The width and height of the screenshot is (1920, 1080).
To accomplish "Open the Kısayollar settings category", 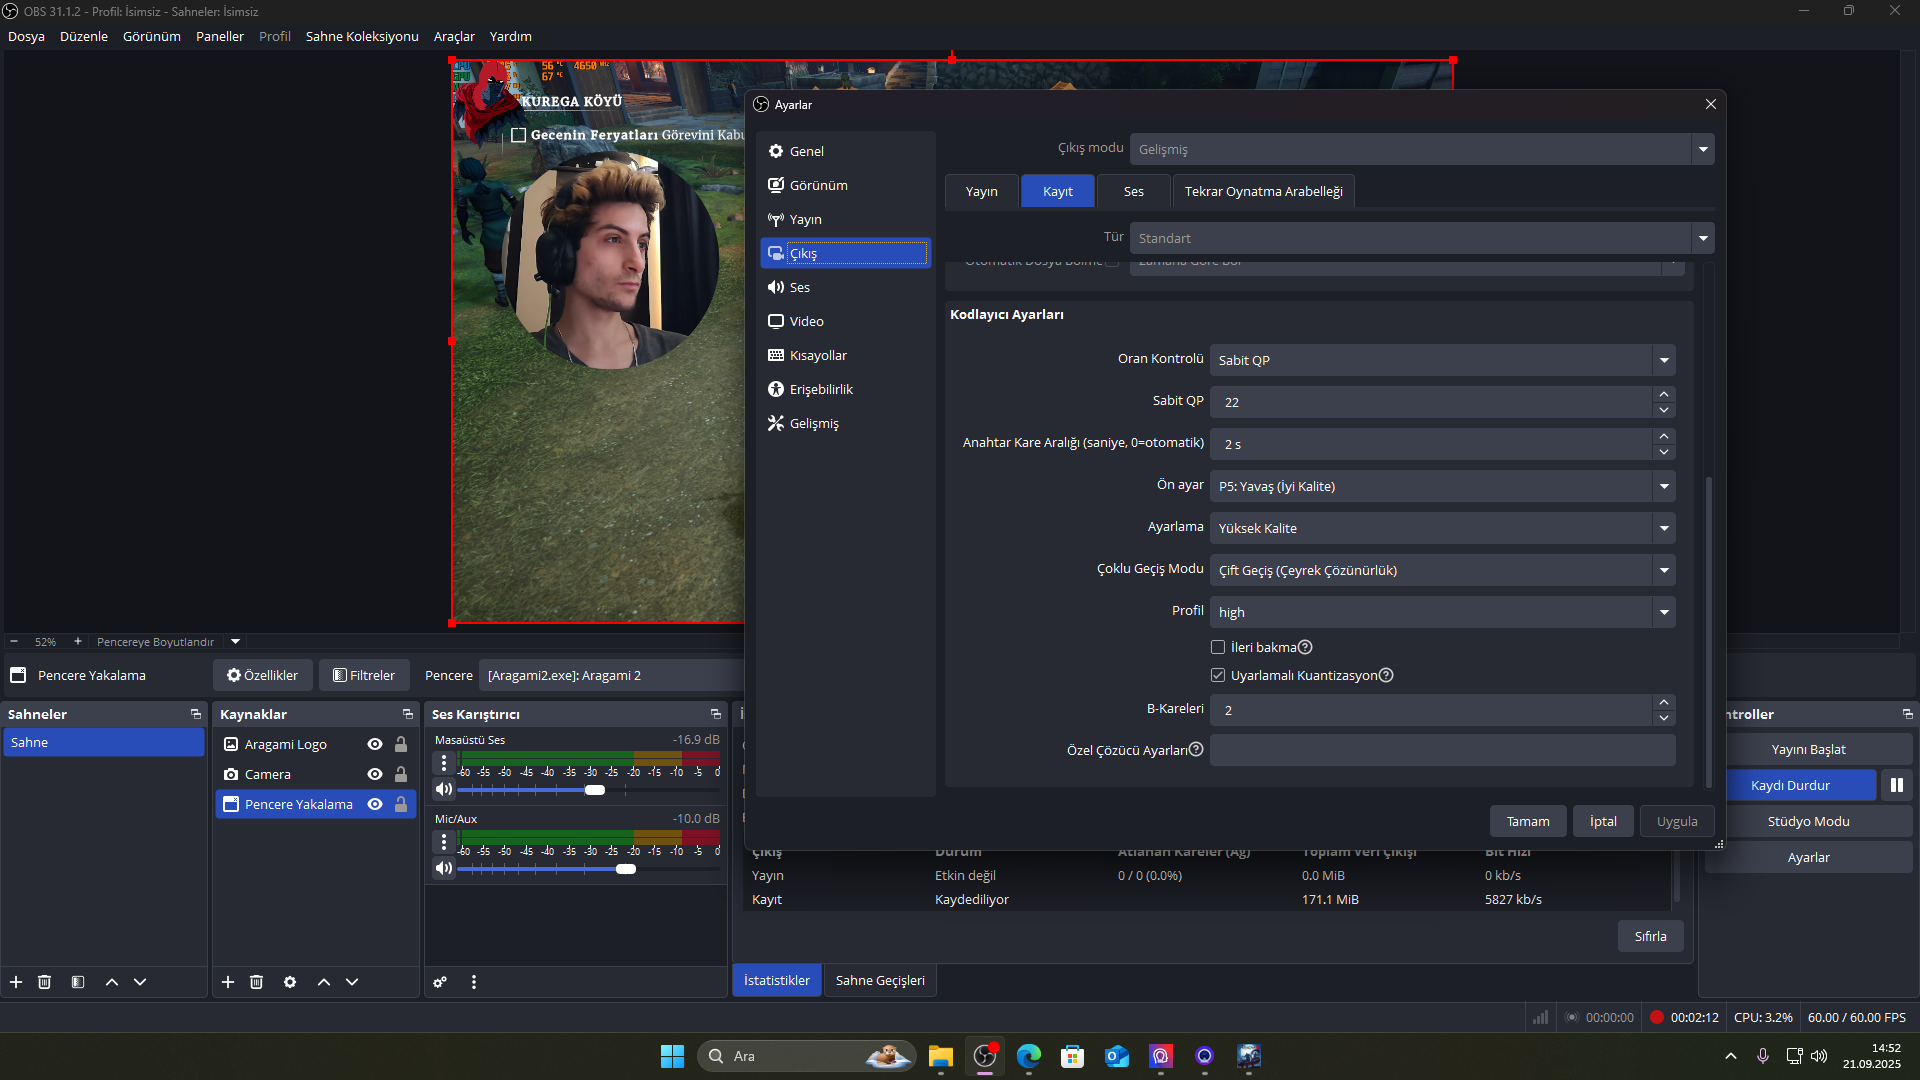I will point(845,355).
